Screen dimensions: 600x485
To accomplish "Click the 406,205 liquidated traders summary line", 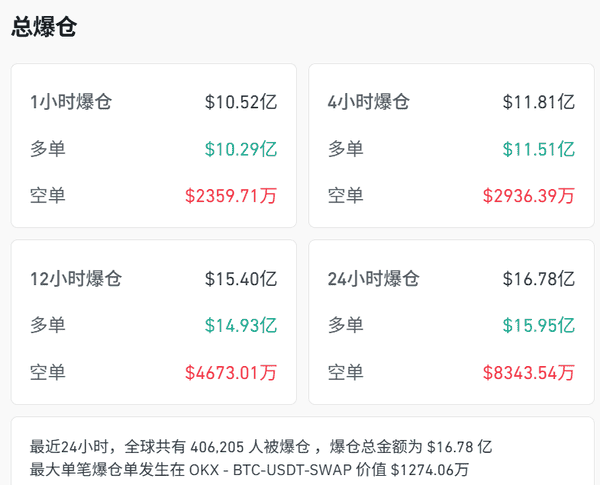I will point(261,446).
